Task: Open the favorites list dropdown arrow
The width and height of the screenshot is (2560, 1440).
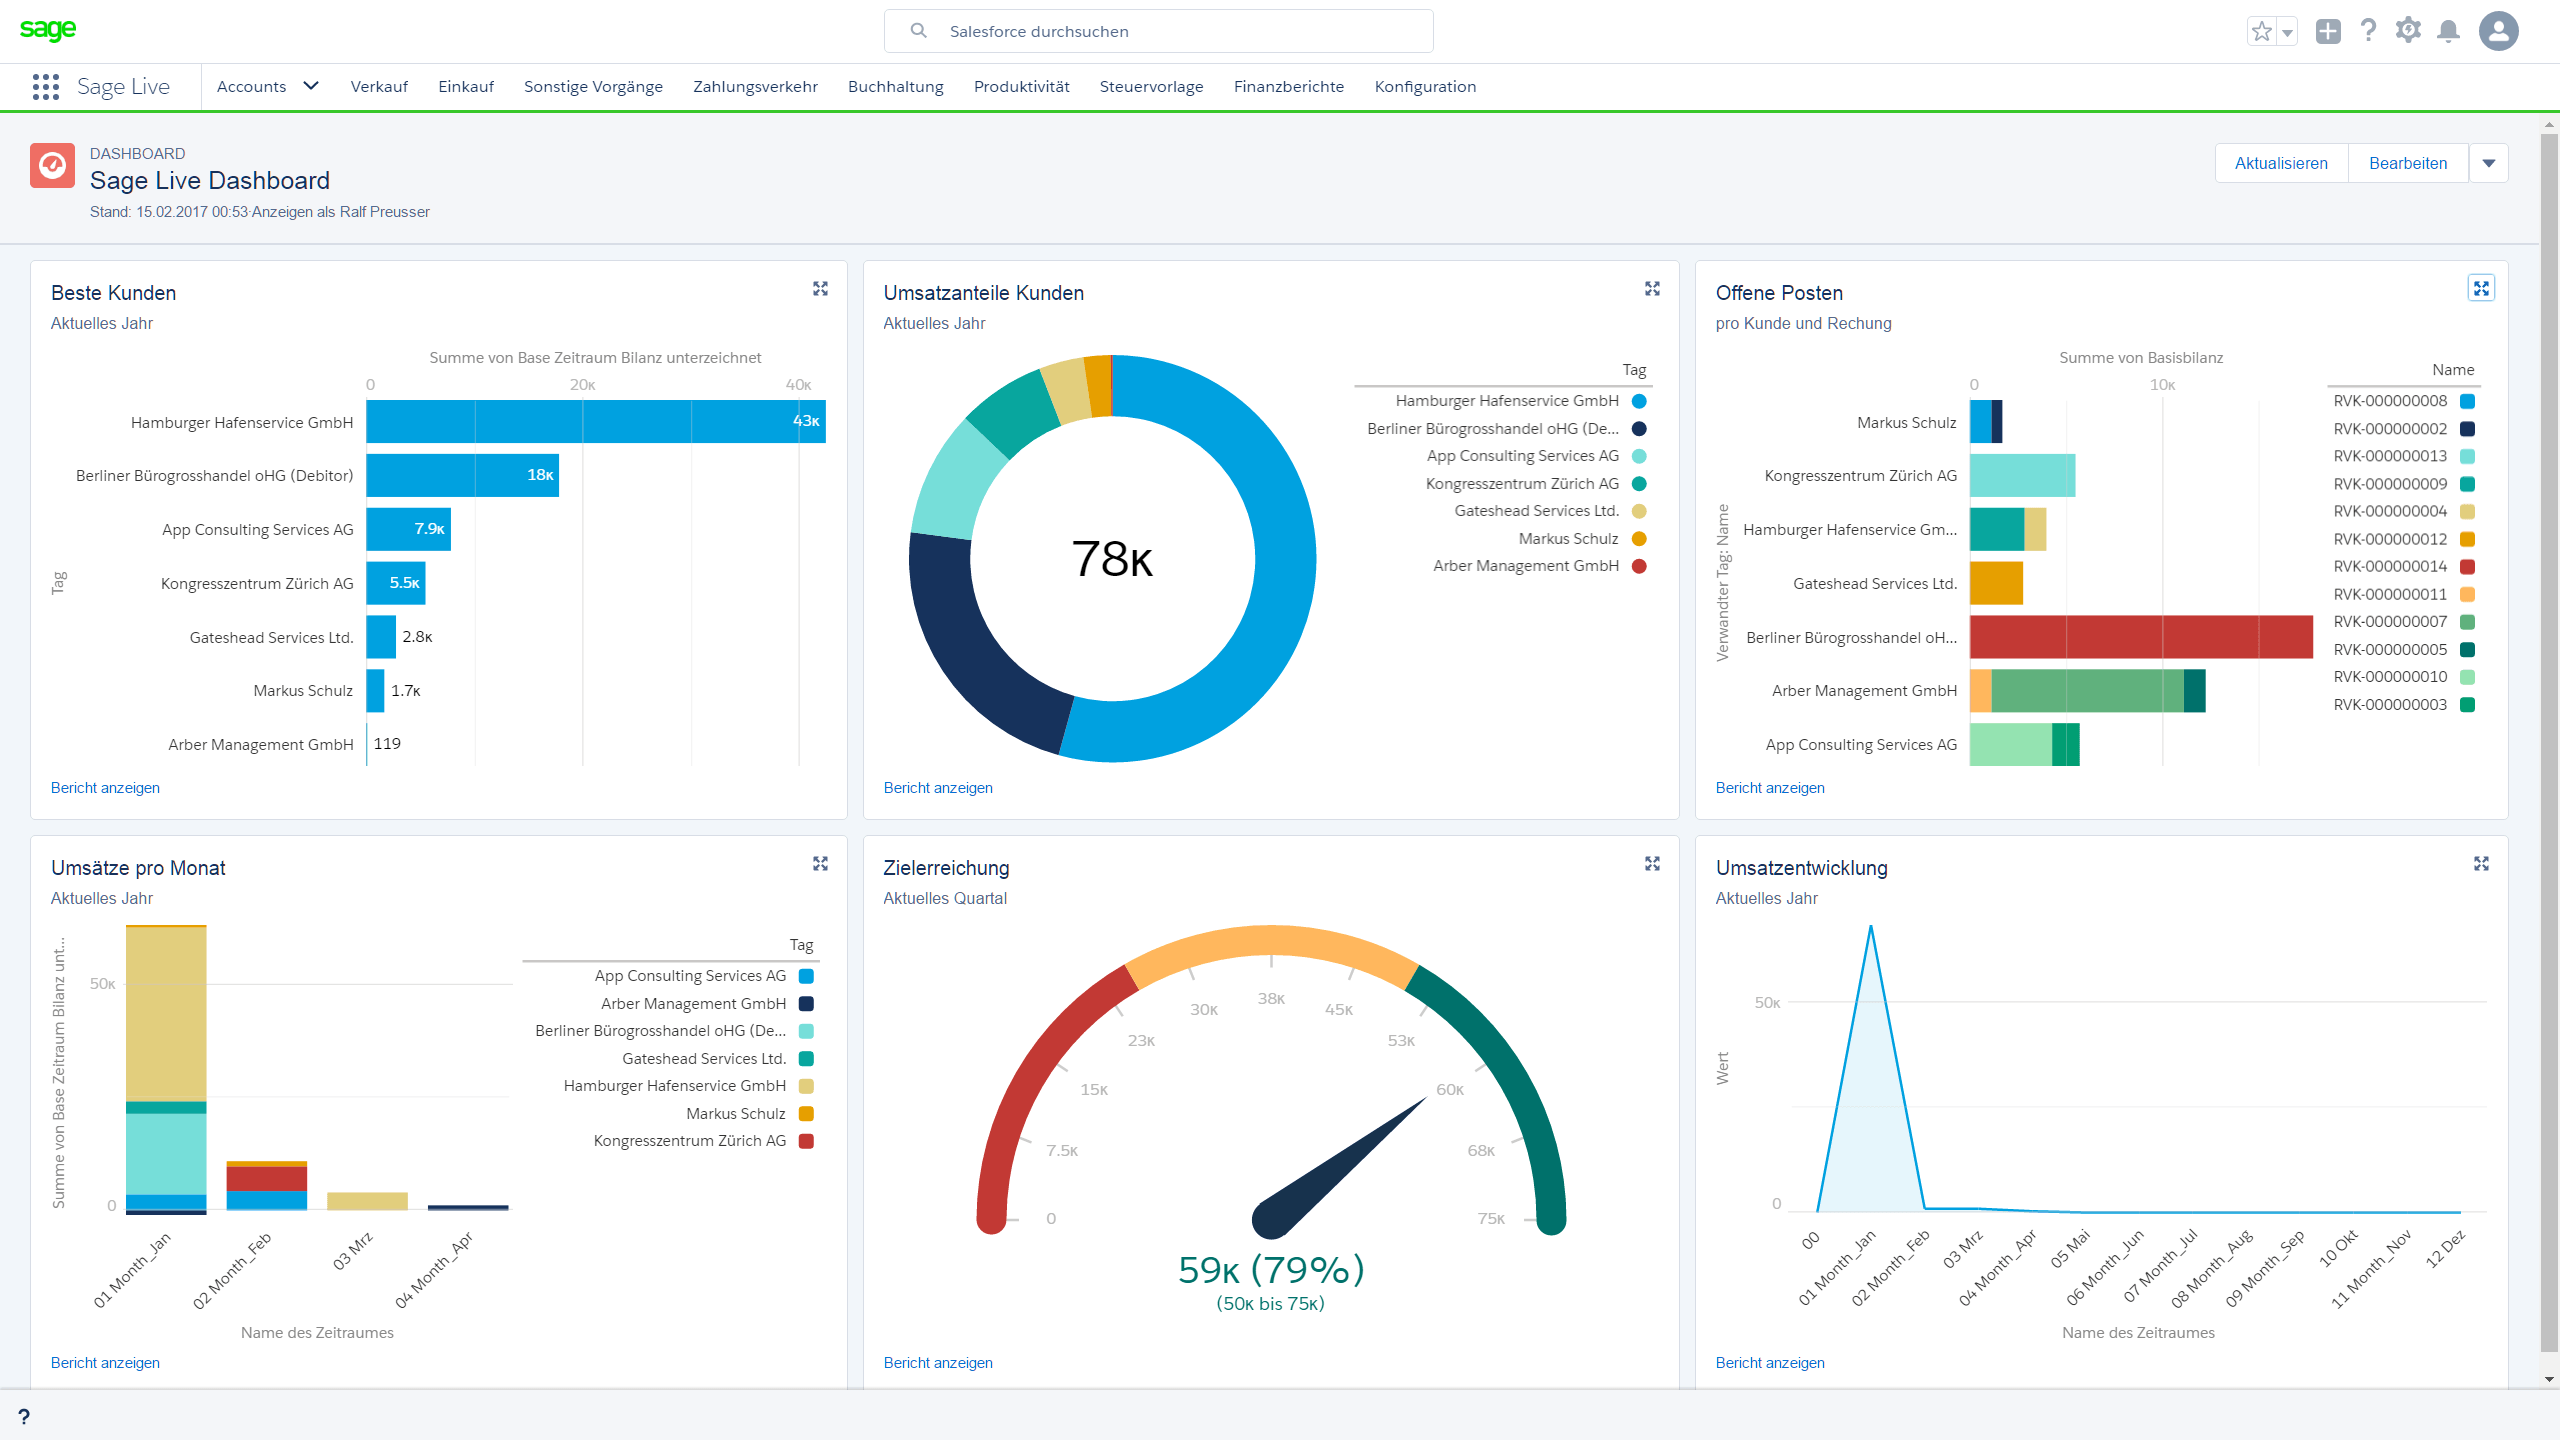Action: [x=2287, y=32]
